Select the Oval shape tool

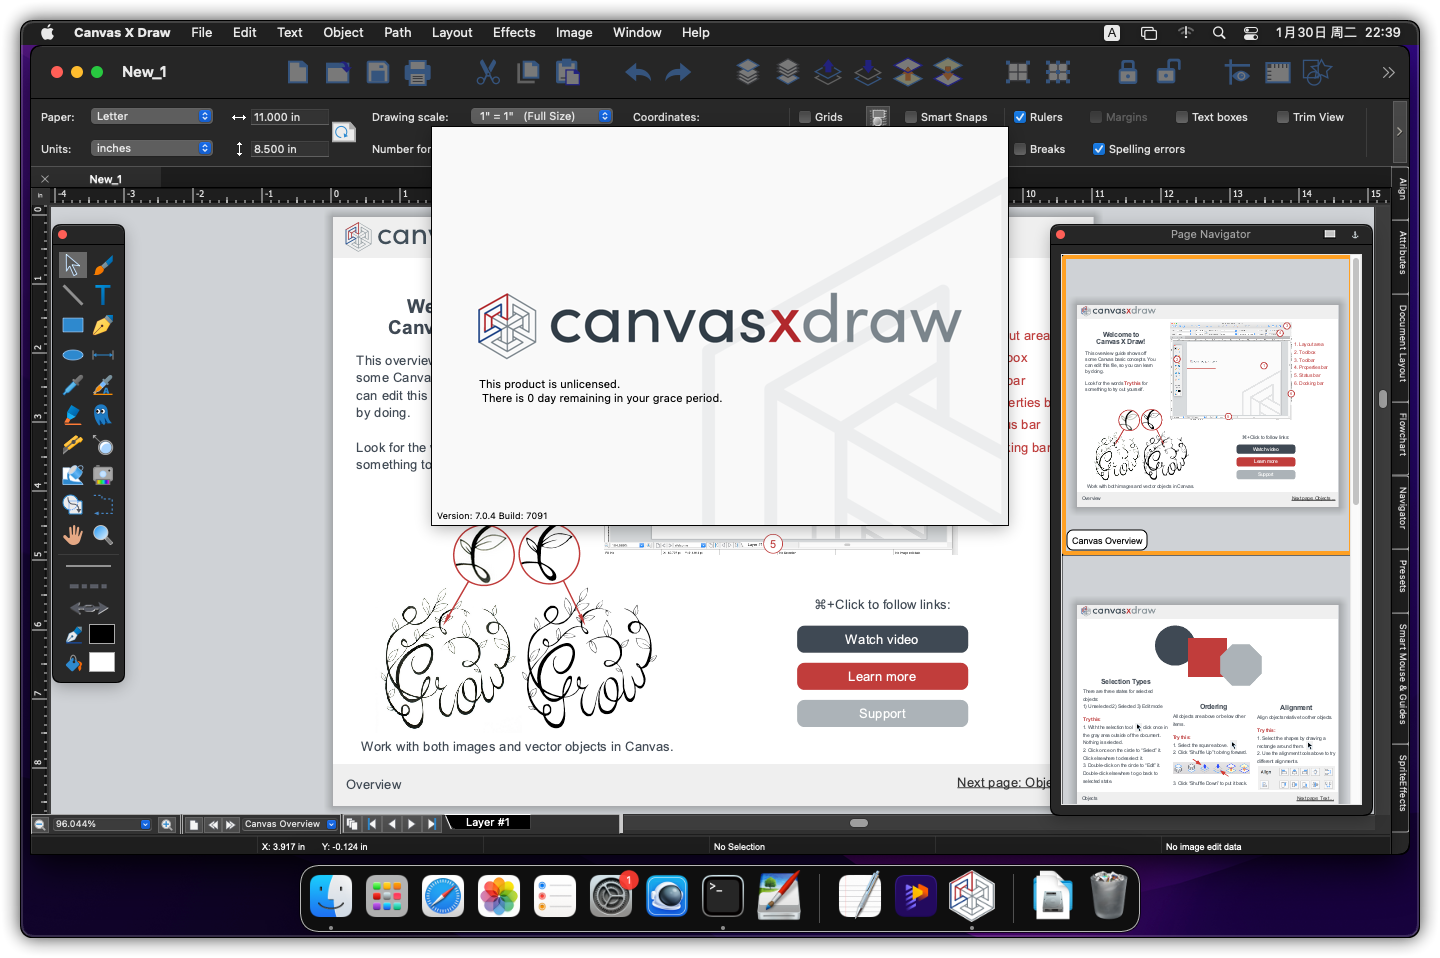tap(73, 355)
